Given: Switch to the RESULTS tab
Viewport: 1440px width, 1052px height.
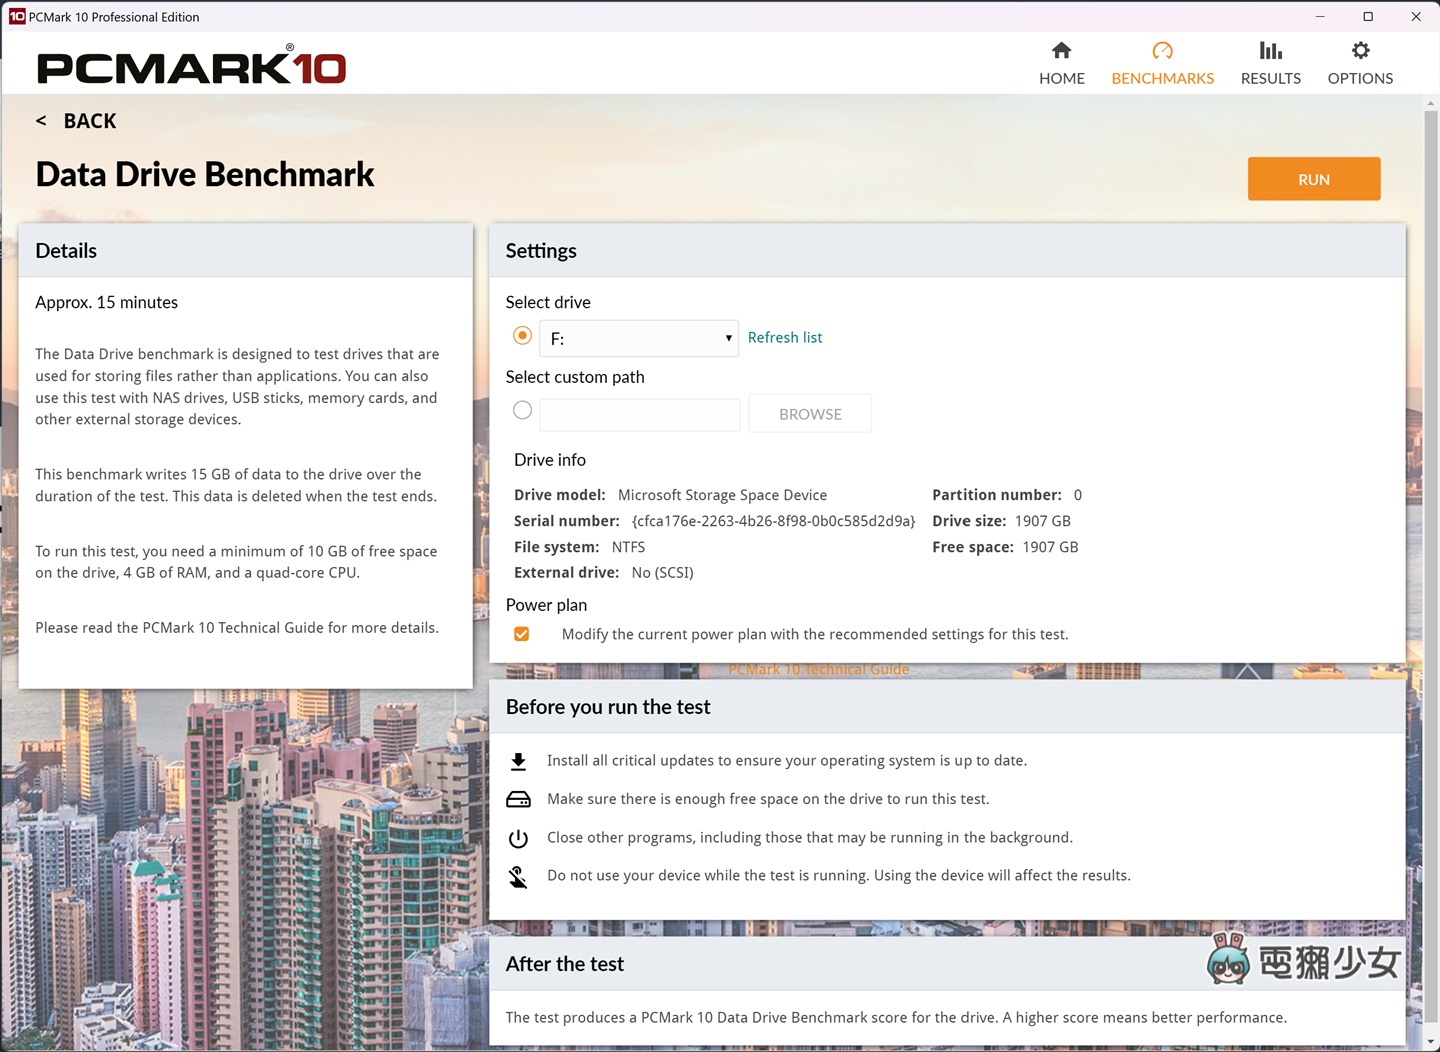Looking at the screenshot, I should coord(1270,64).
